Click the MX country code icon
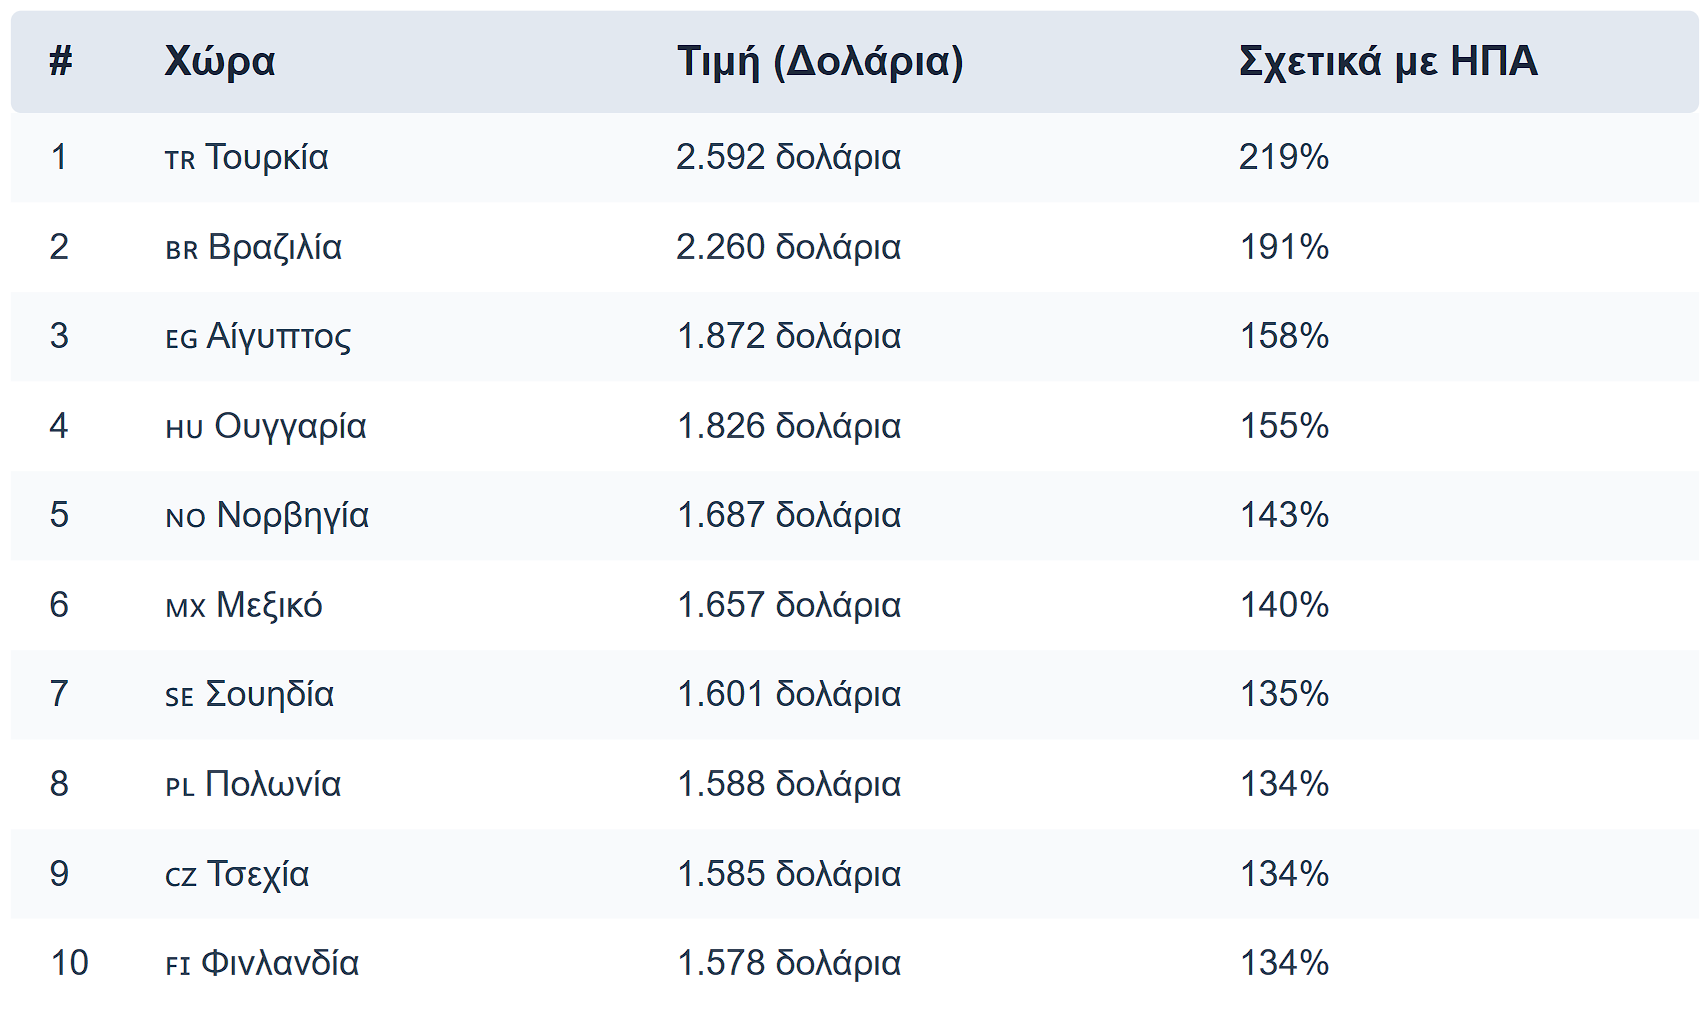Screen dimensions: 1707x1036 185,608
